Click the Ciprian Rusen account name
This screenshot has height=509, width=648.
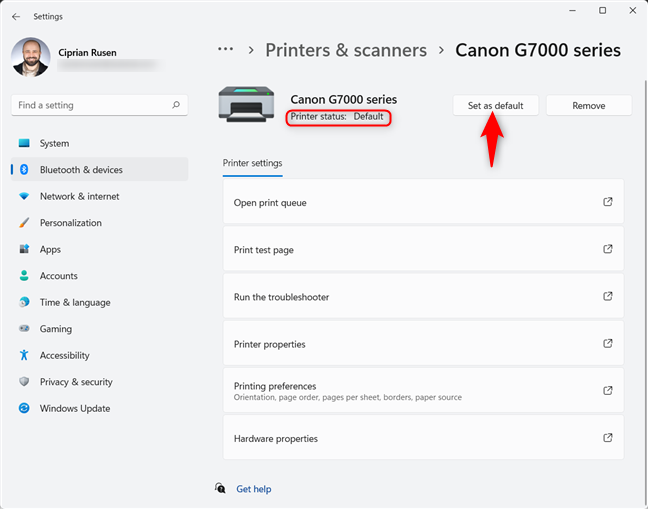coord(87,52)
